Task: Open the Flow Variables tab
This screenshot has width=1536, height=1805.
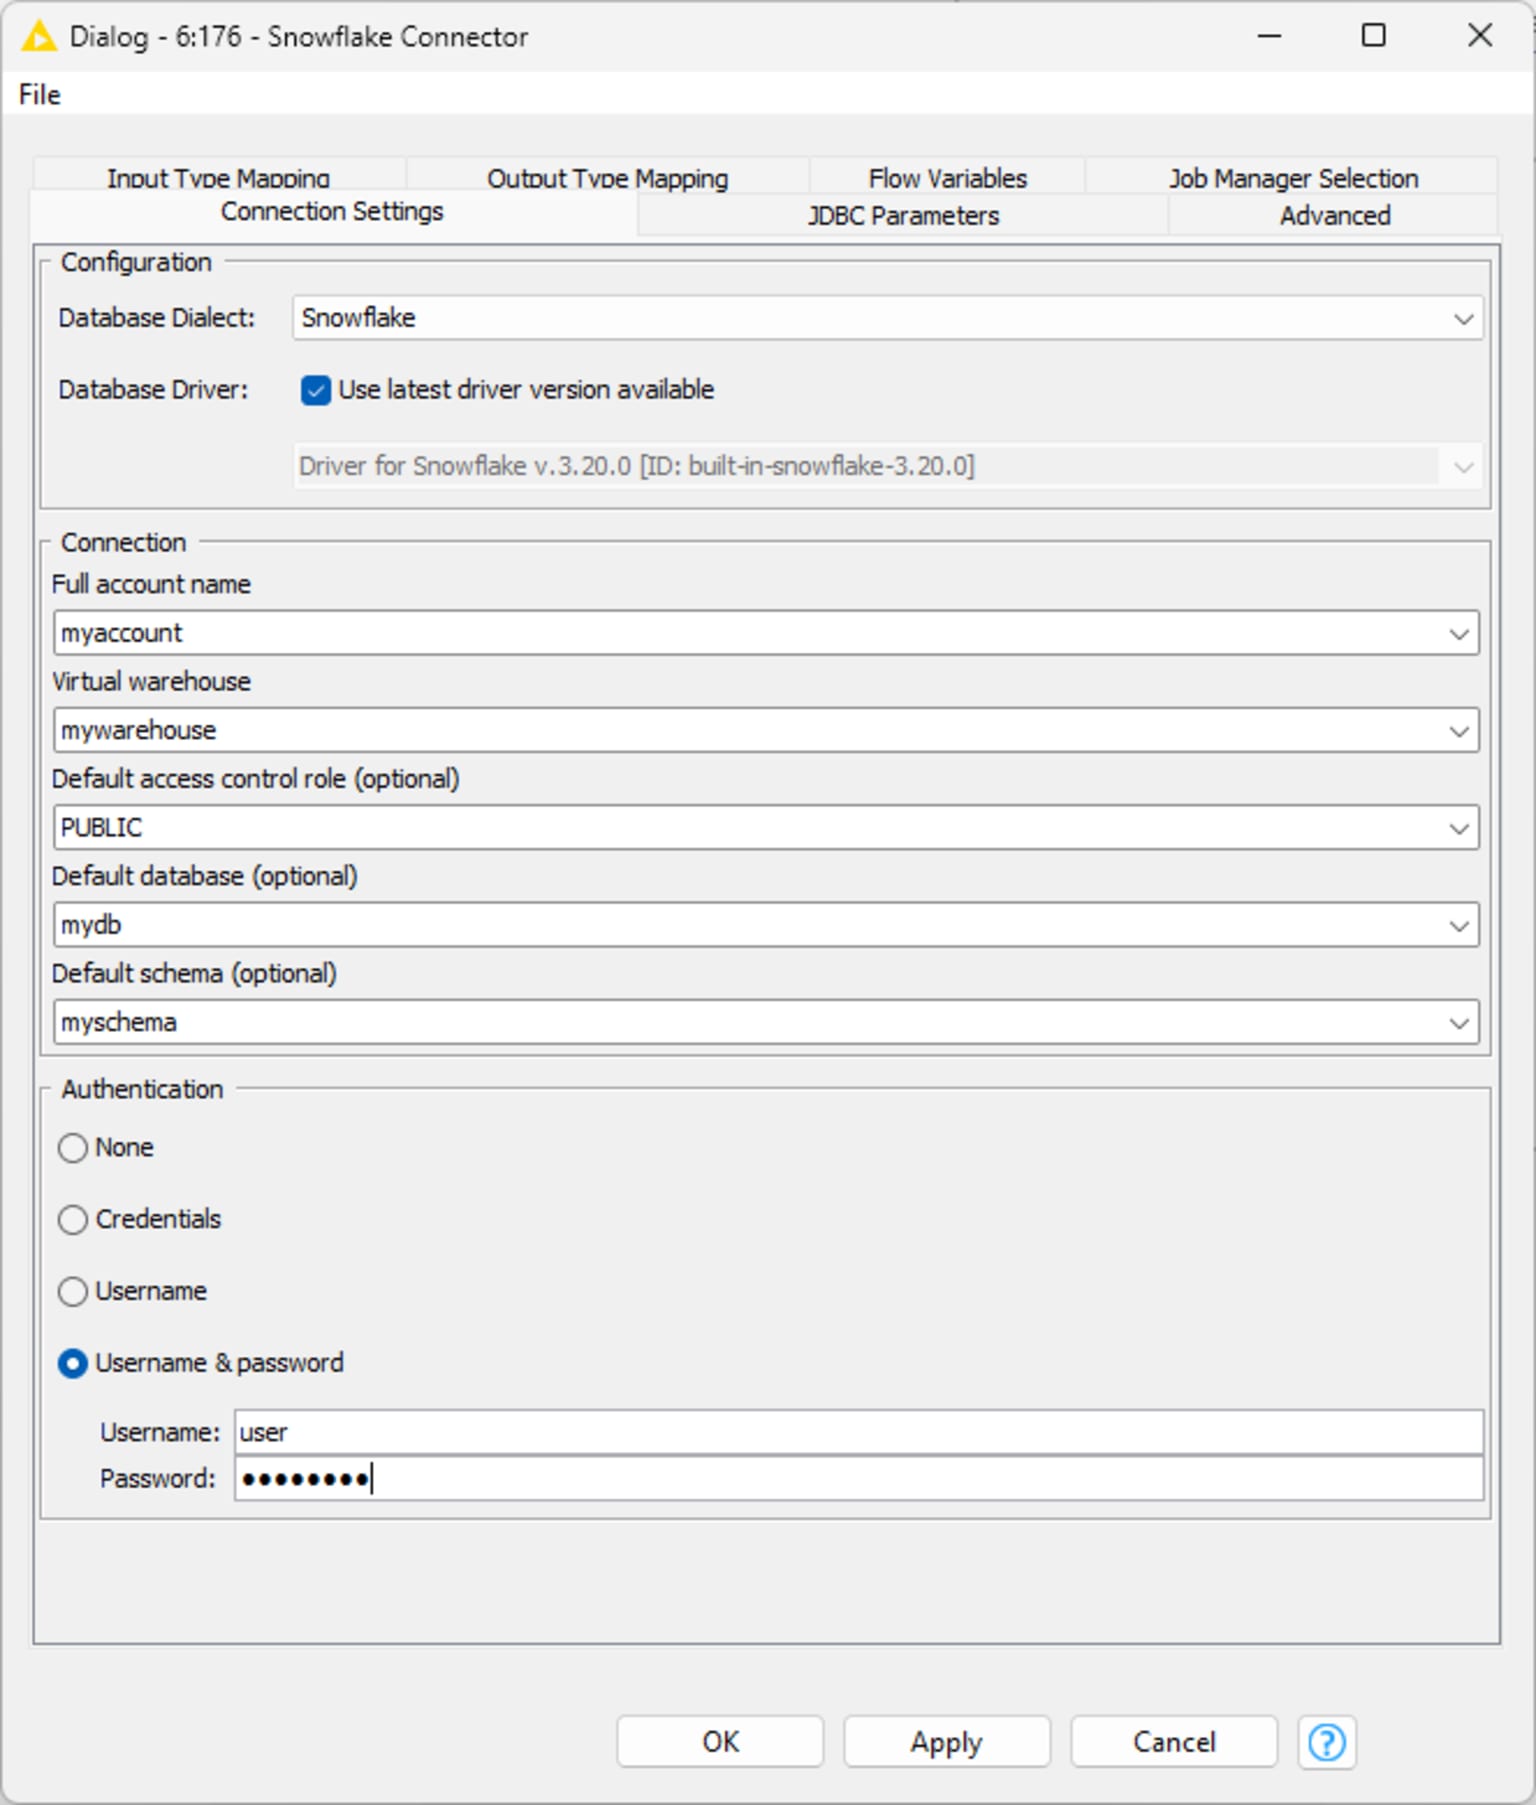Action: 947,178
